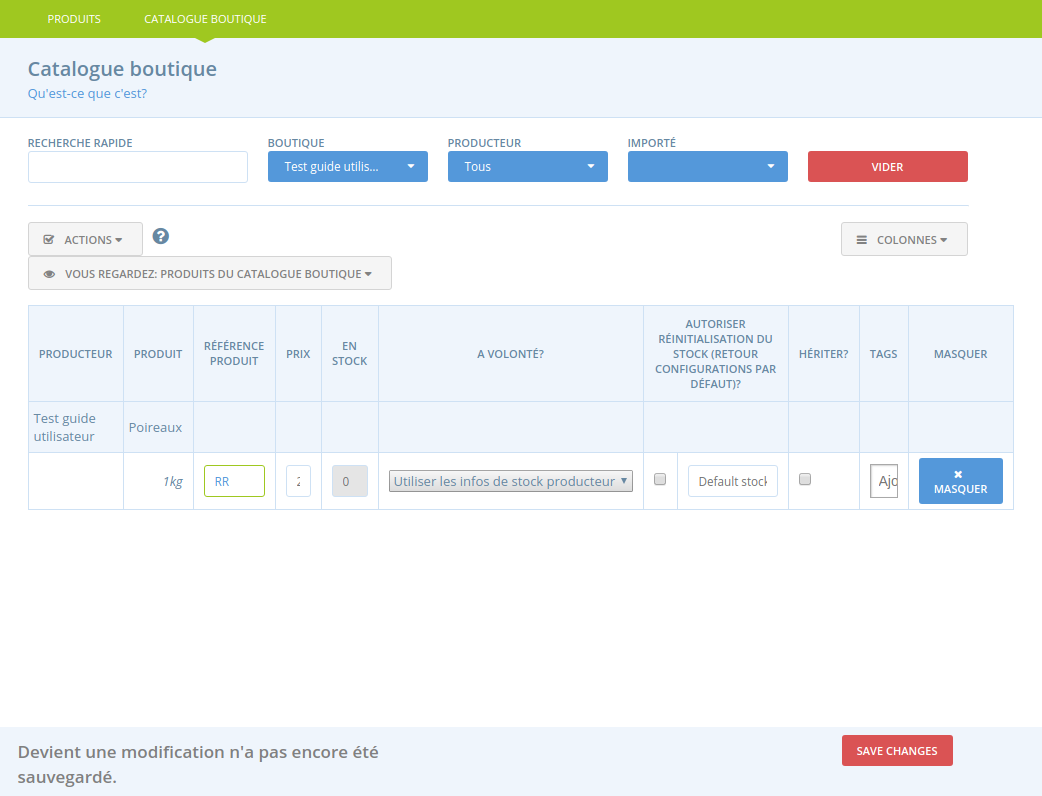Switch to the Produits tab
Screen dimensions: 1042x796
[74, 19]
